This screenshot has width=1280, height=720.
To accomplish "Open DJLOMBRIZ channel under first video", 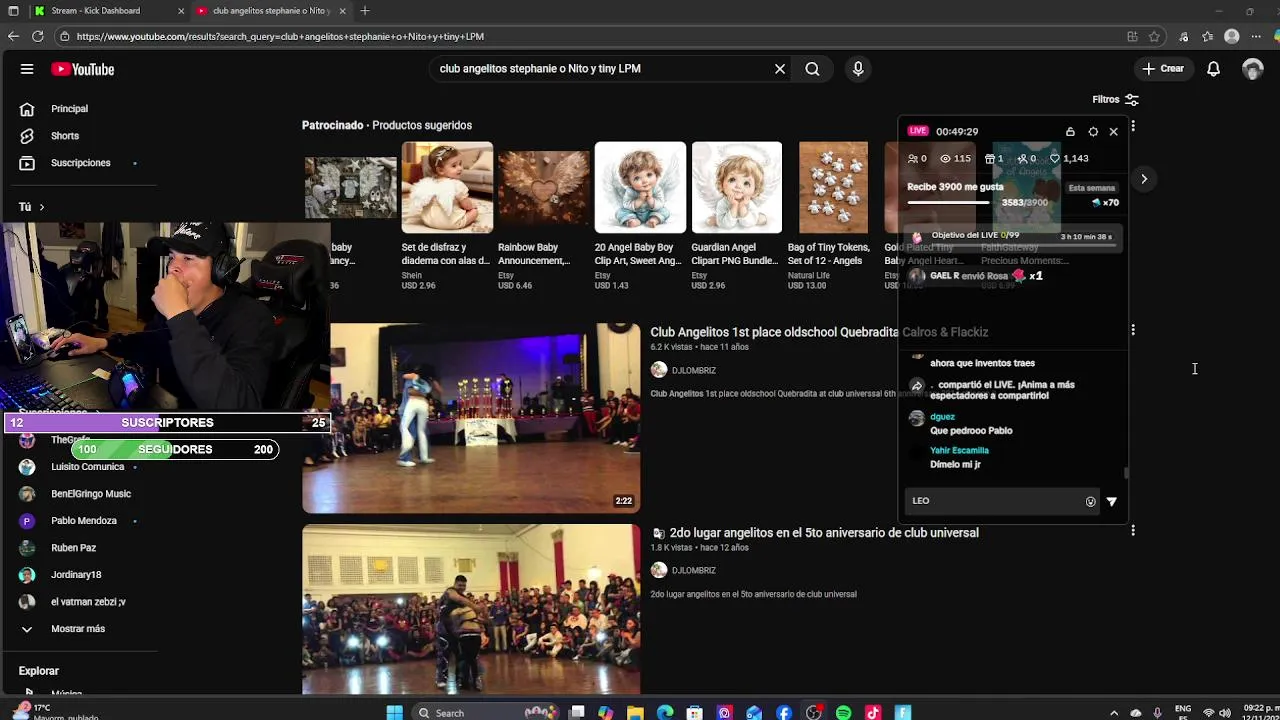I will tap(693, 371).
